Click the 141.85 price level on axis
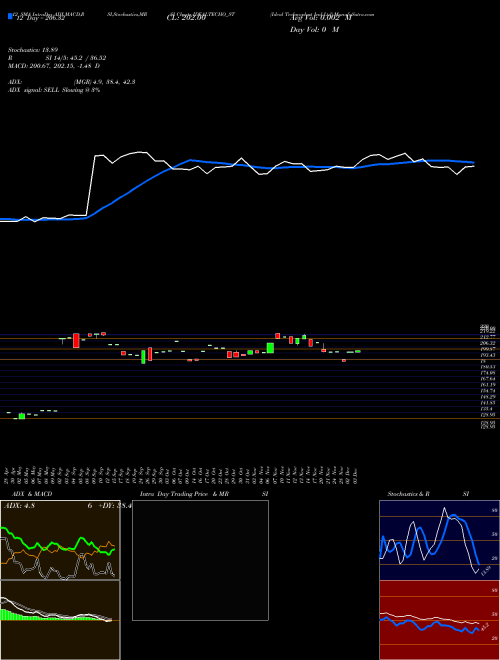Image resolution: width=500 pixels, height=660 pixels. (x=488, y=402)
